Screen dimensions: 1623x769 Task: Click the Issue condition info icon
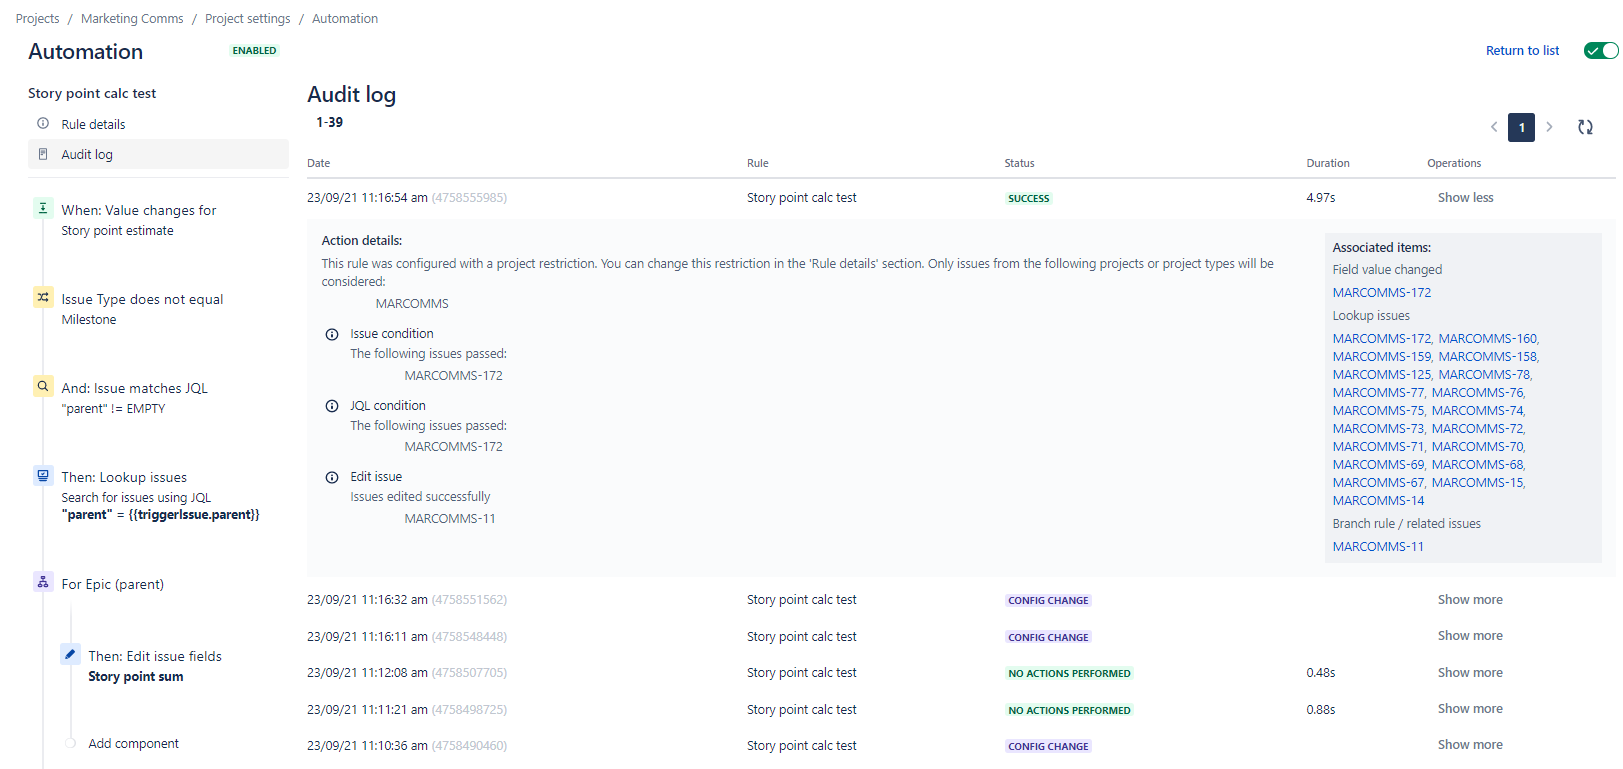click(x=332, y=335)
